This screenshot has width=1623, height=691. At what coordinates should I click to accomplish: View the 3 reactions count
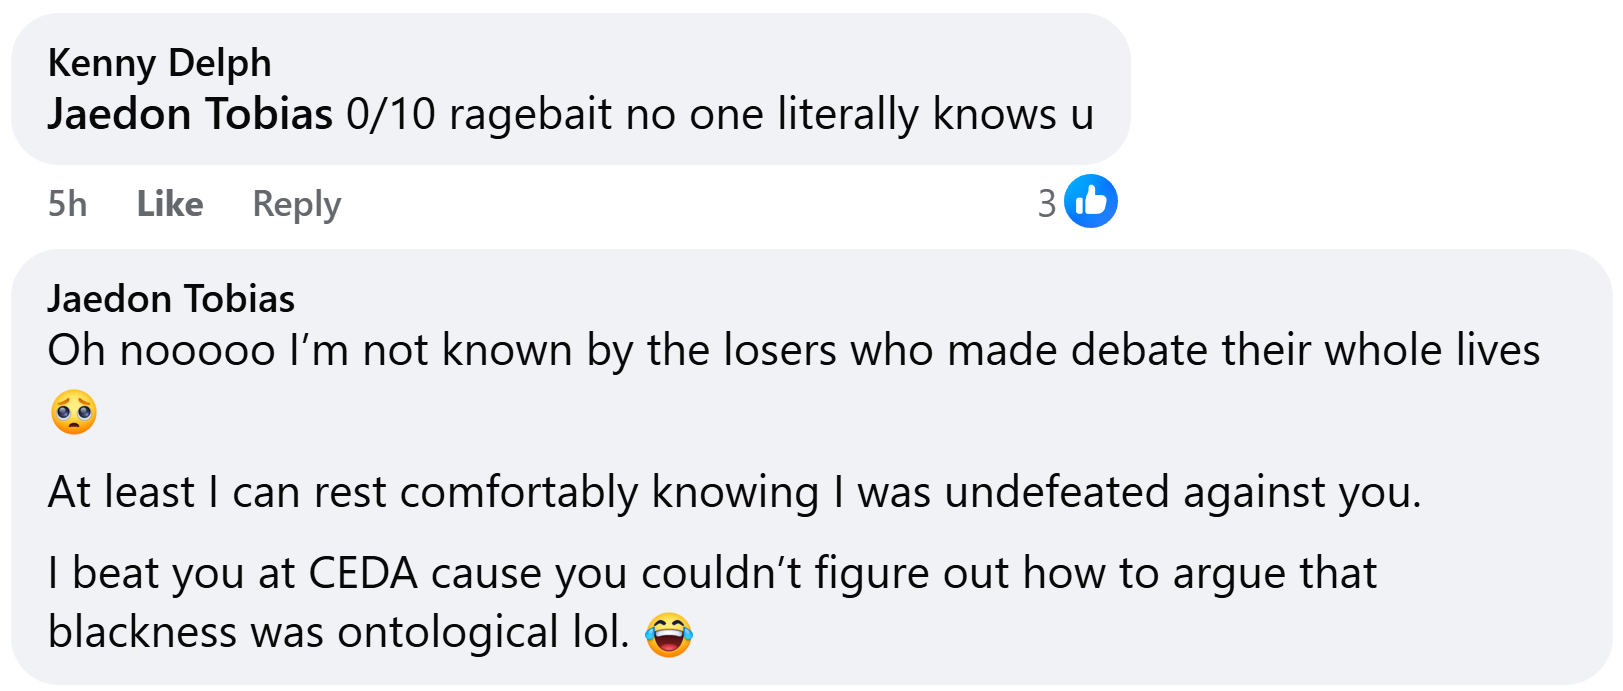point(1046,204)
